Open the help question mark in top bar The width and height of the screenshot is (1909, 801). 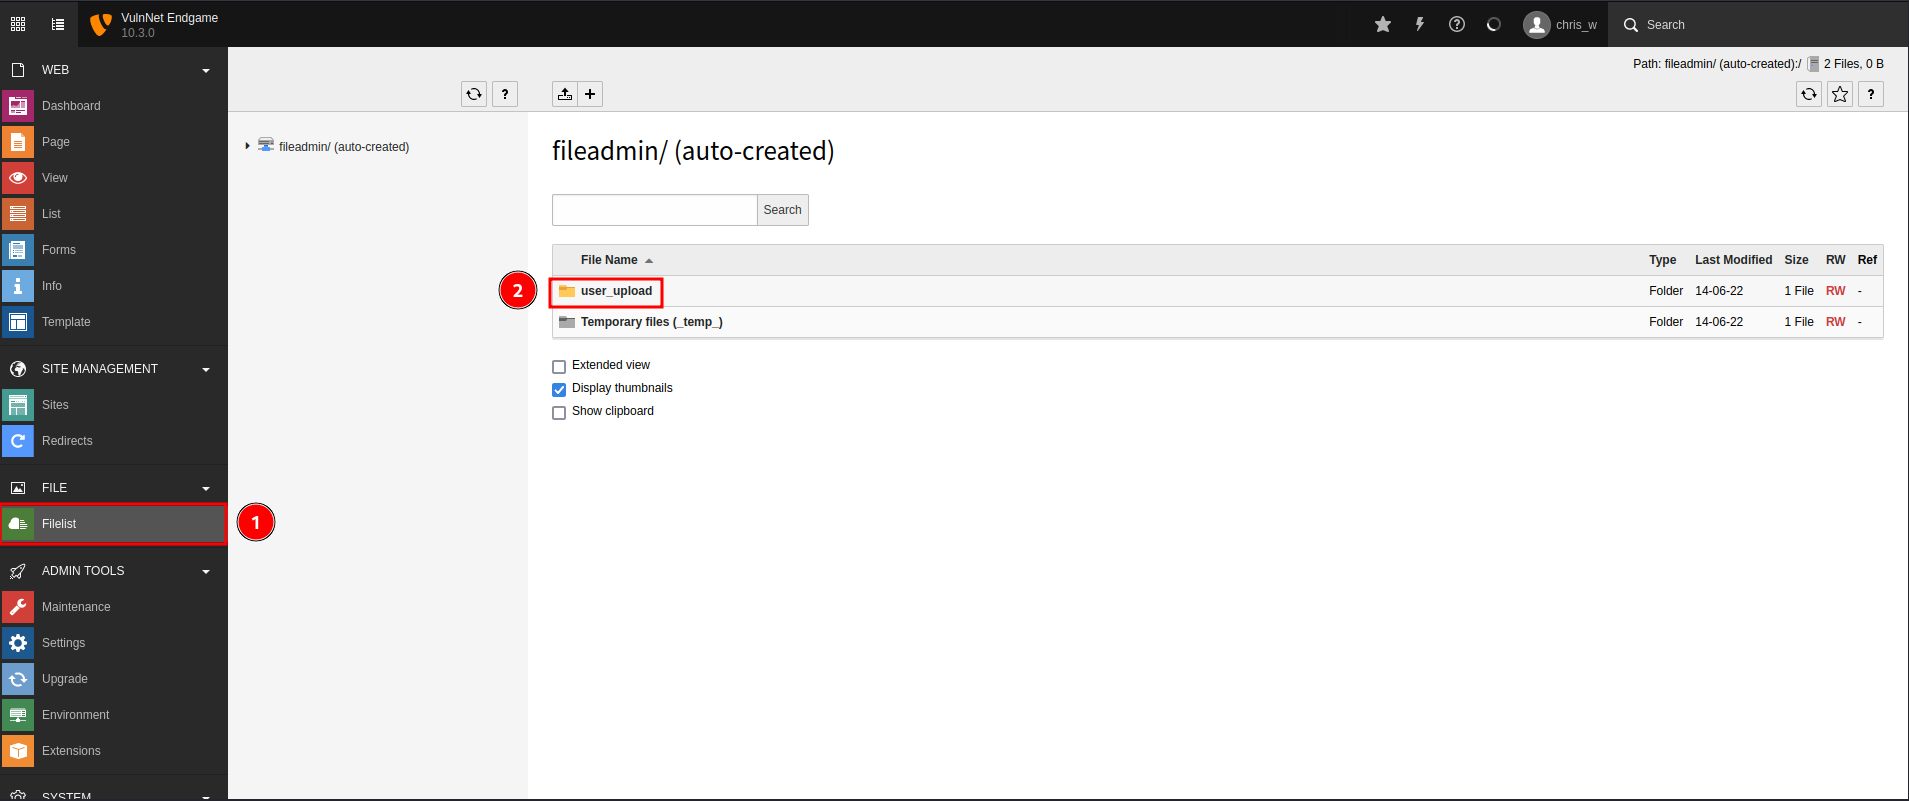click(1457, 24)
